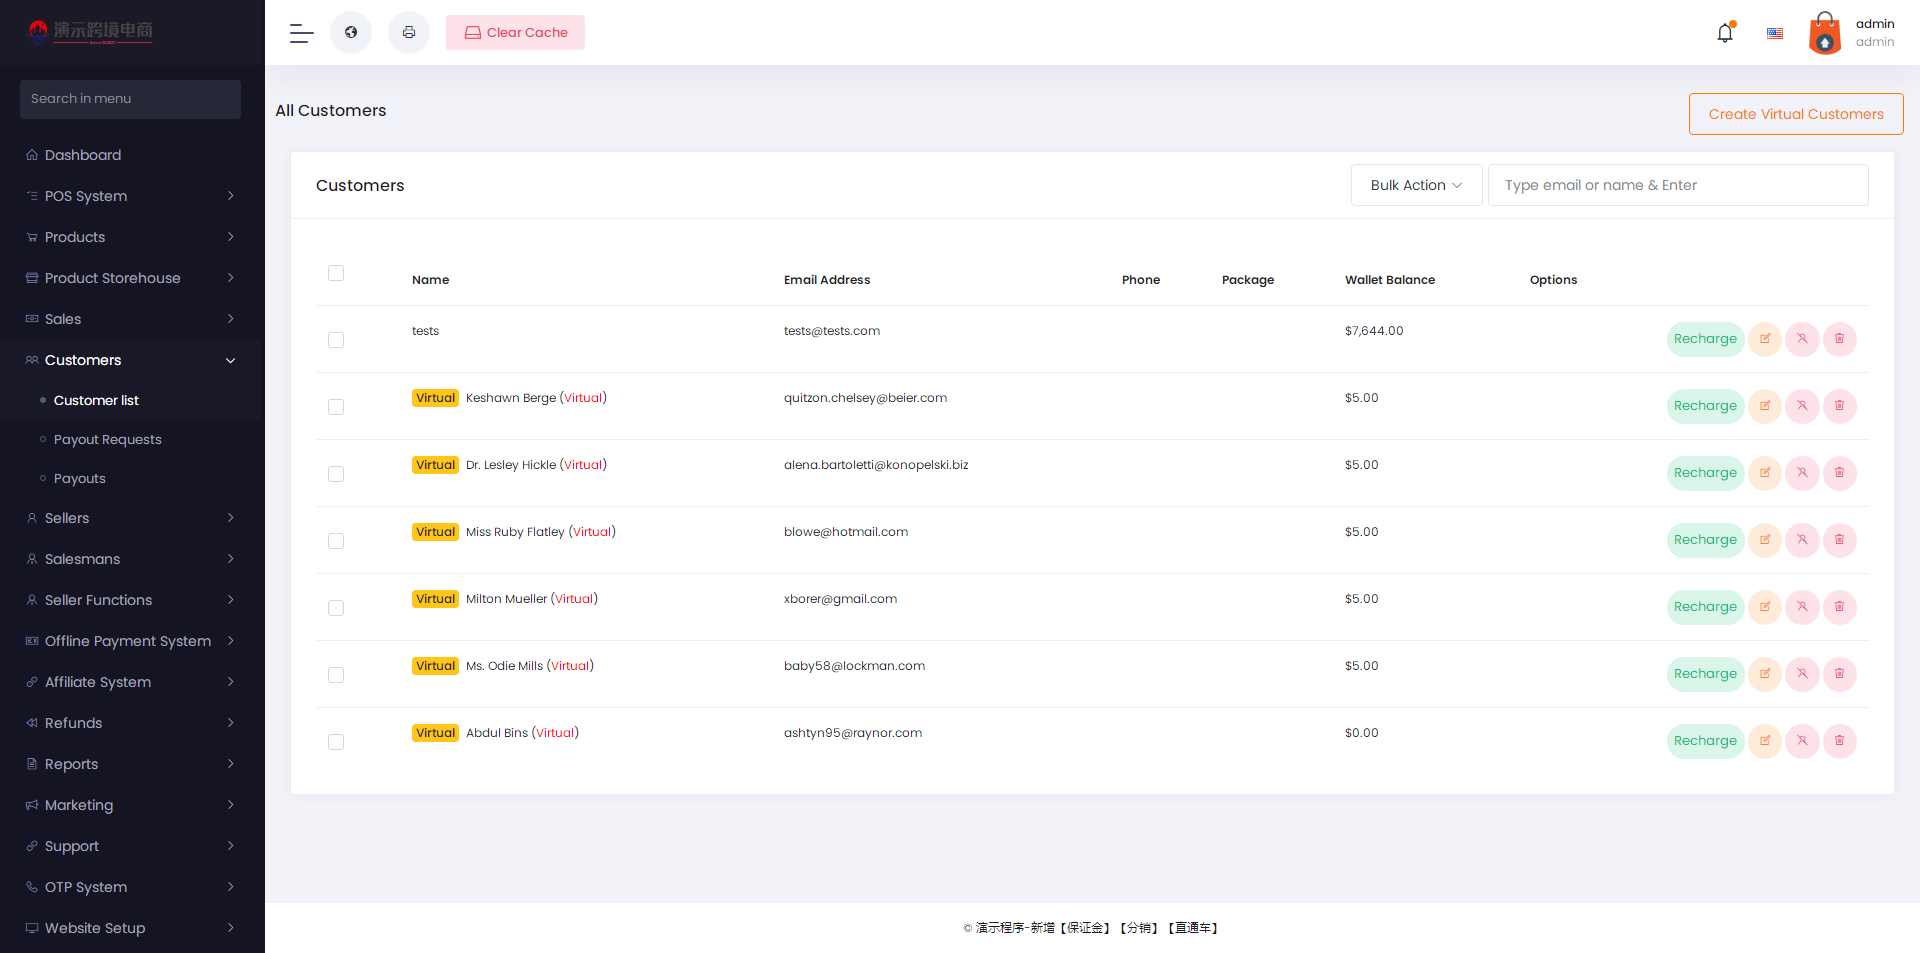
Task: Click the printer icon in the top bar
Action: [409, 33]
